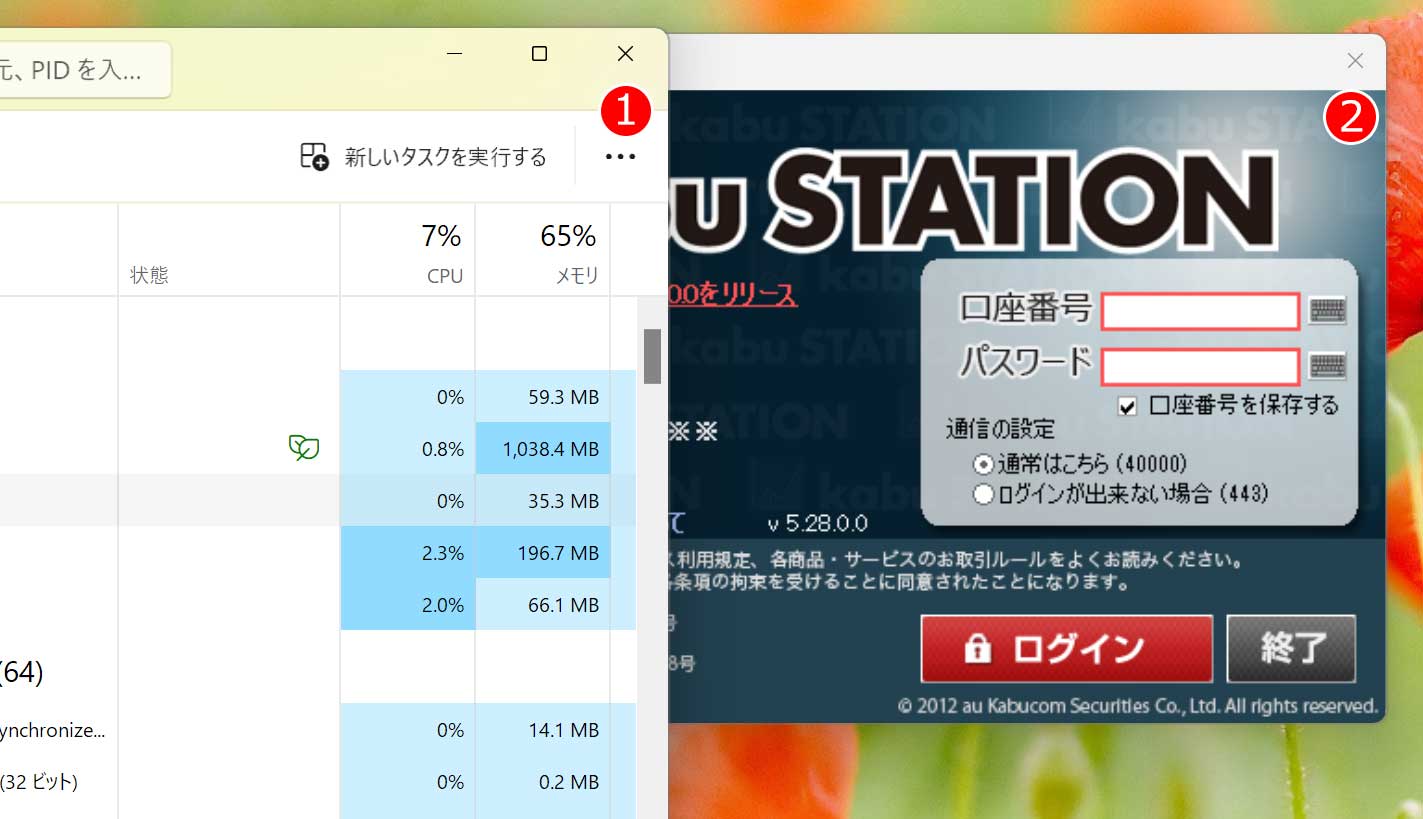Select the 35.3 MB process row
Screen dimensions: 1423x819
click(x=318, y=500)
